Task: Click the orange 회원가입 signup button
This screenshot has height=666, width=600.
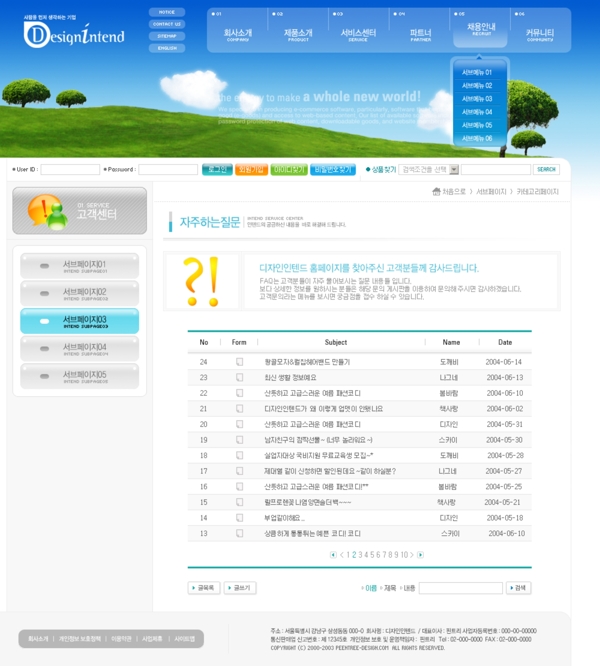Action: click(x=251, y=169)
